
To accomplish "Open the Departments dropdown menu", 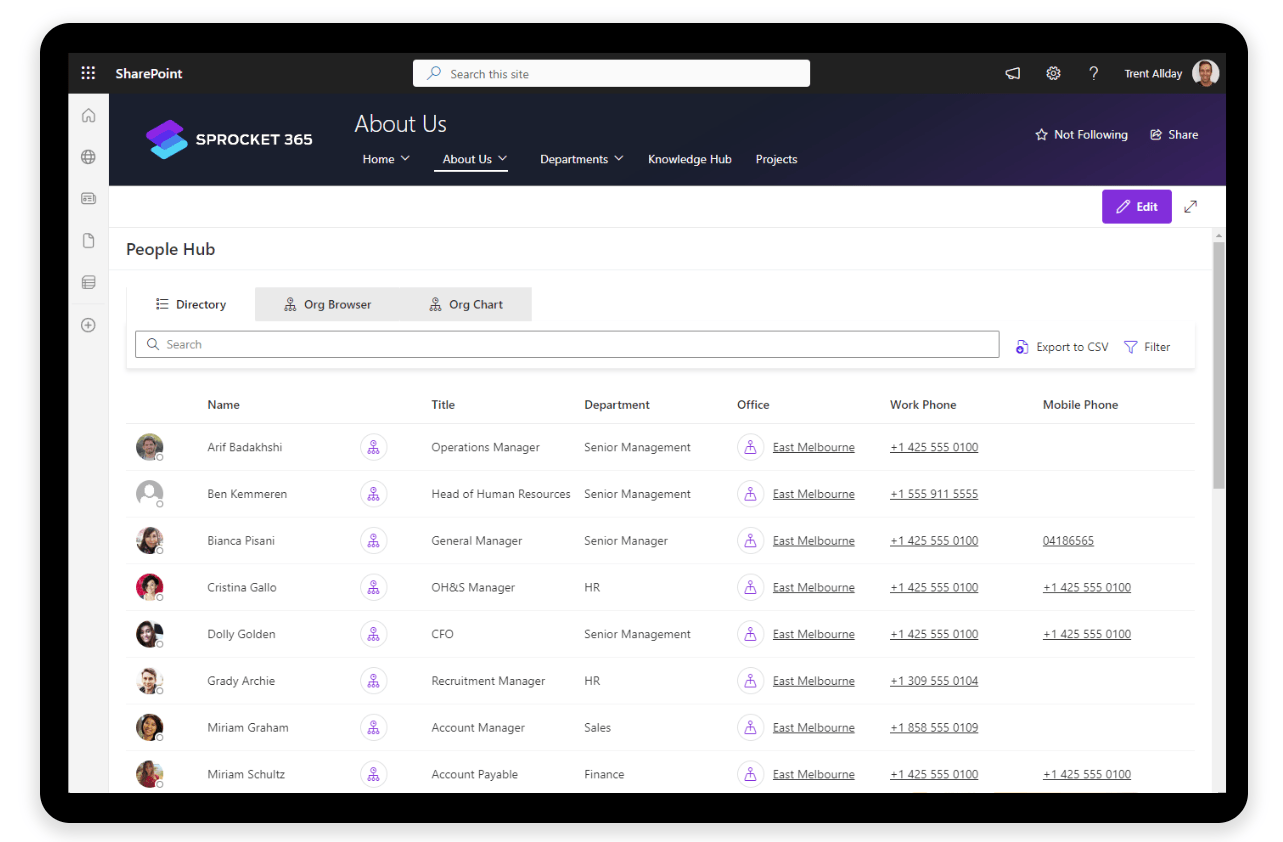I will tap(581, 159).
